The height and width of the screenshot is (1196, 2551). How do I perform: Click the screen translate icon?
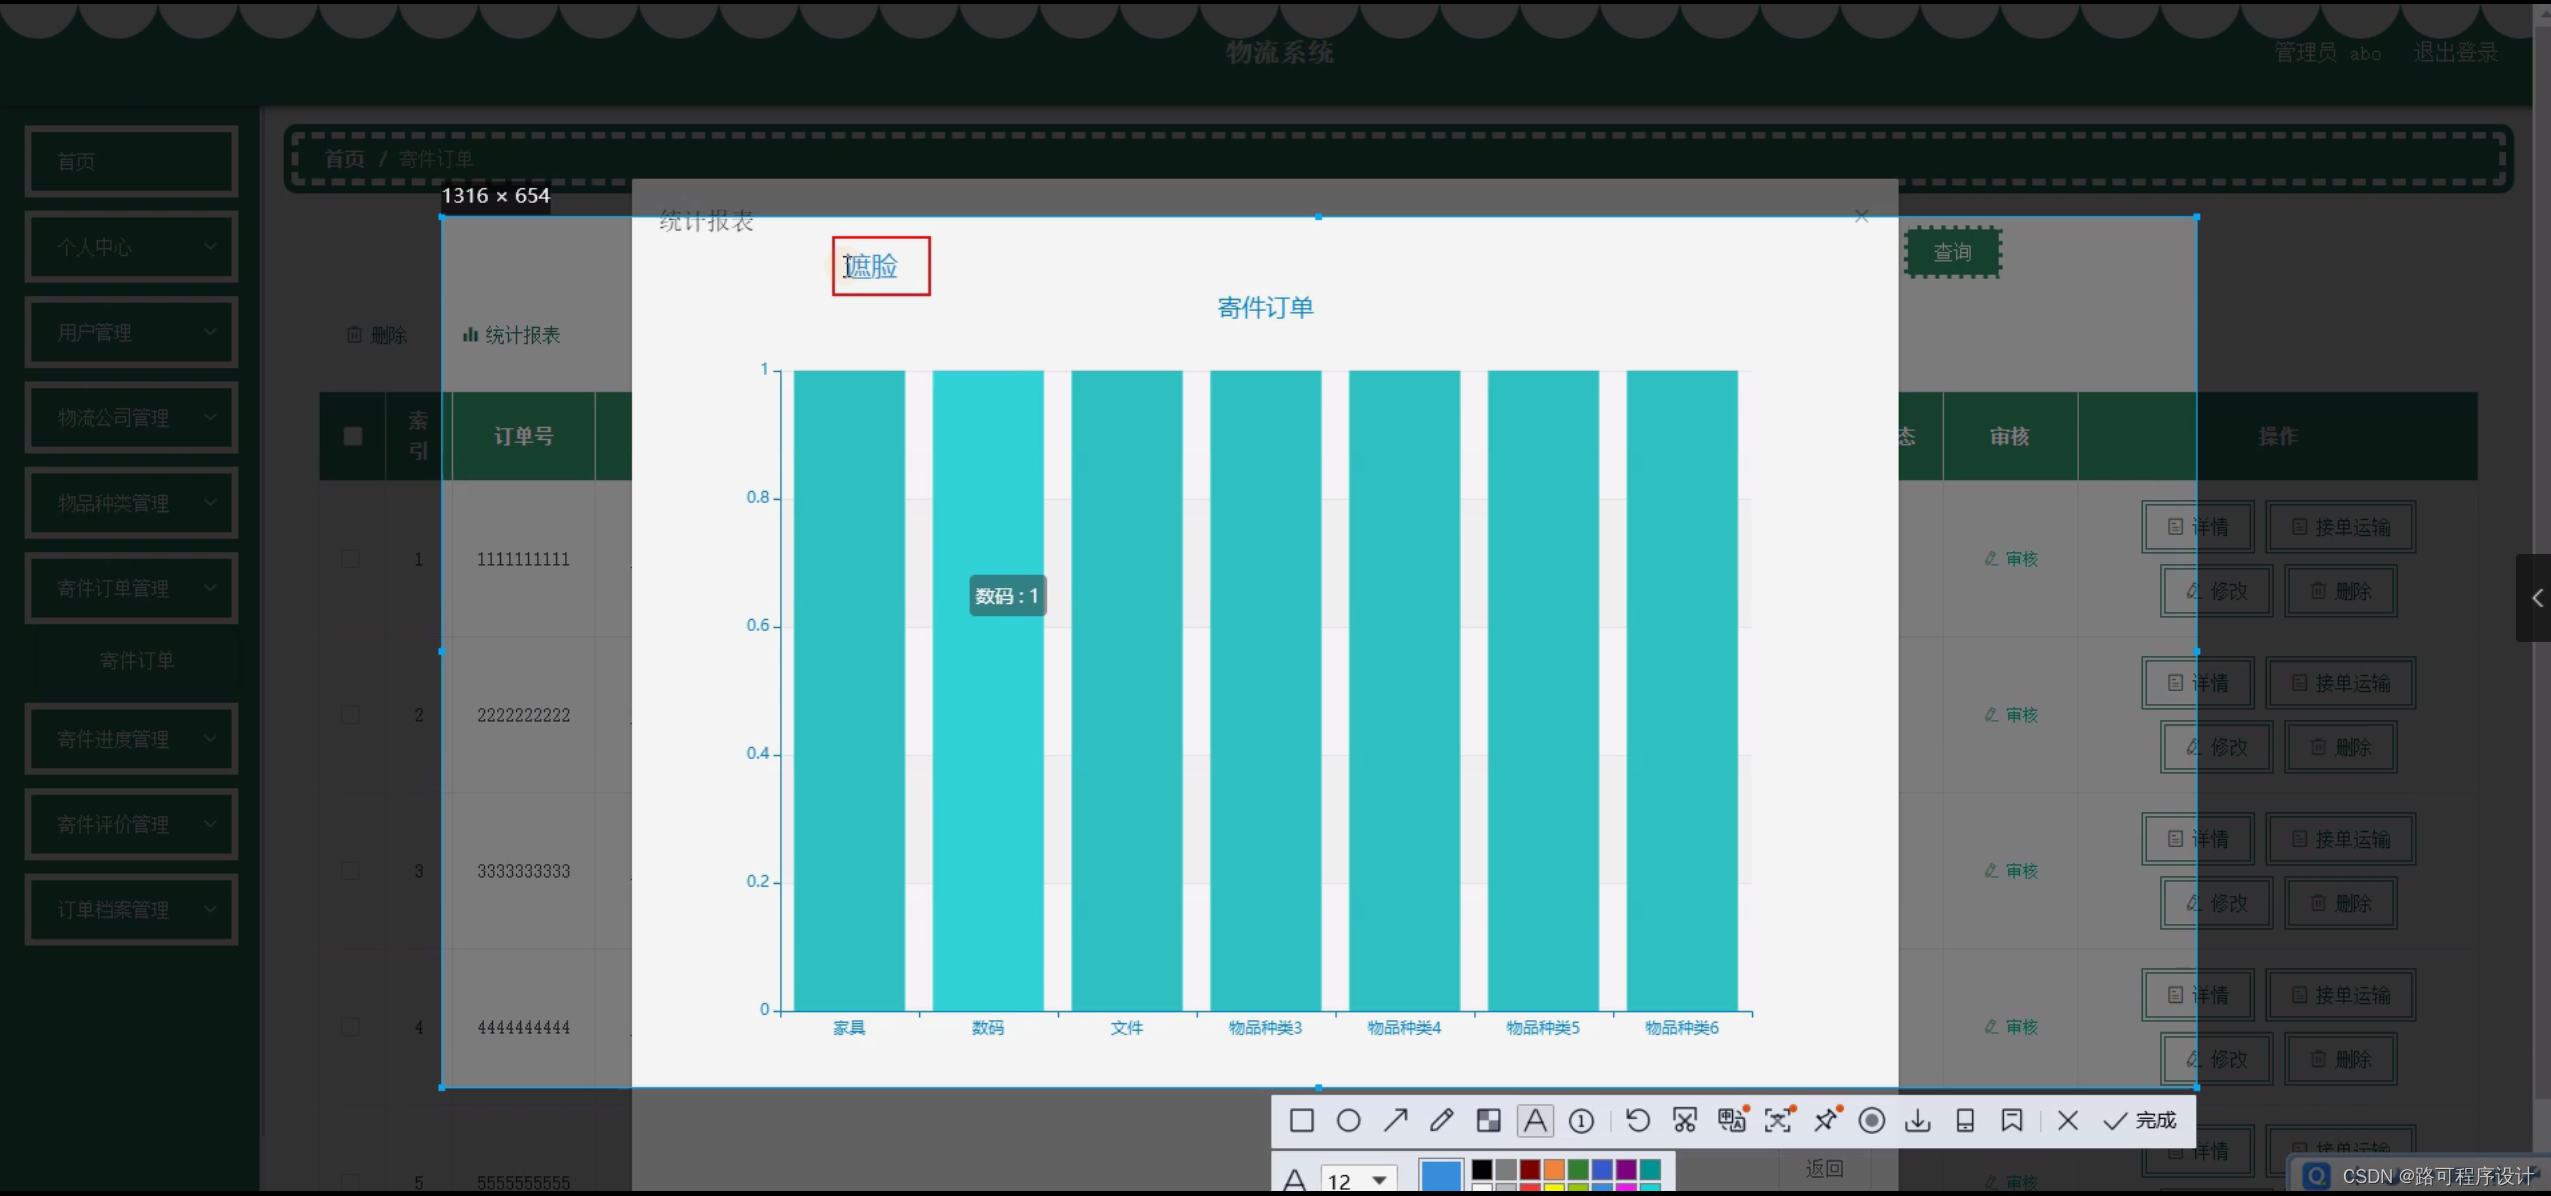pyautogui.click(x=1731, y=1120)
